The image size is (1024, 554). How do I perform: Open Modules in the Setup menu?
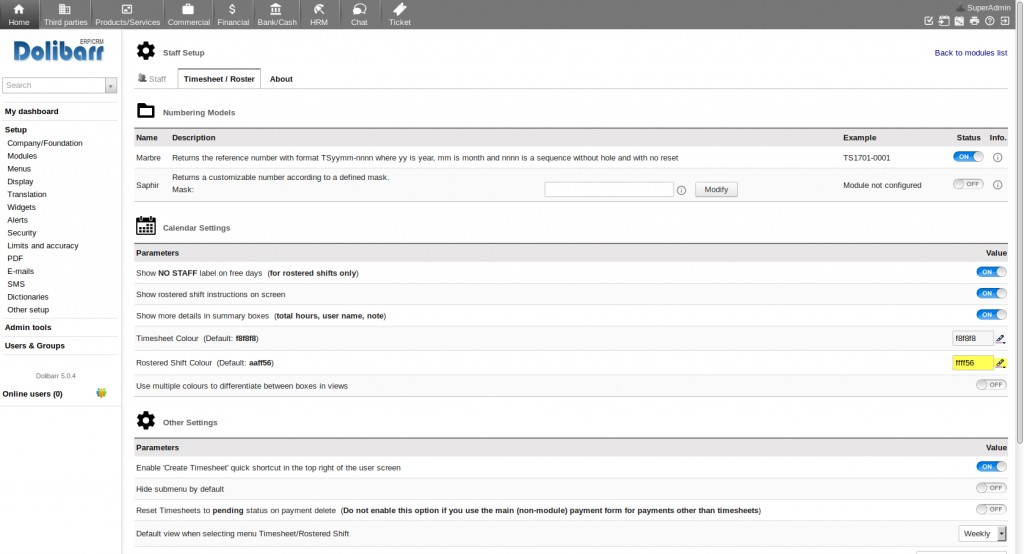coord(22,156)
